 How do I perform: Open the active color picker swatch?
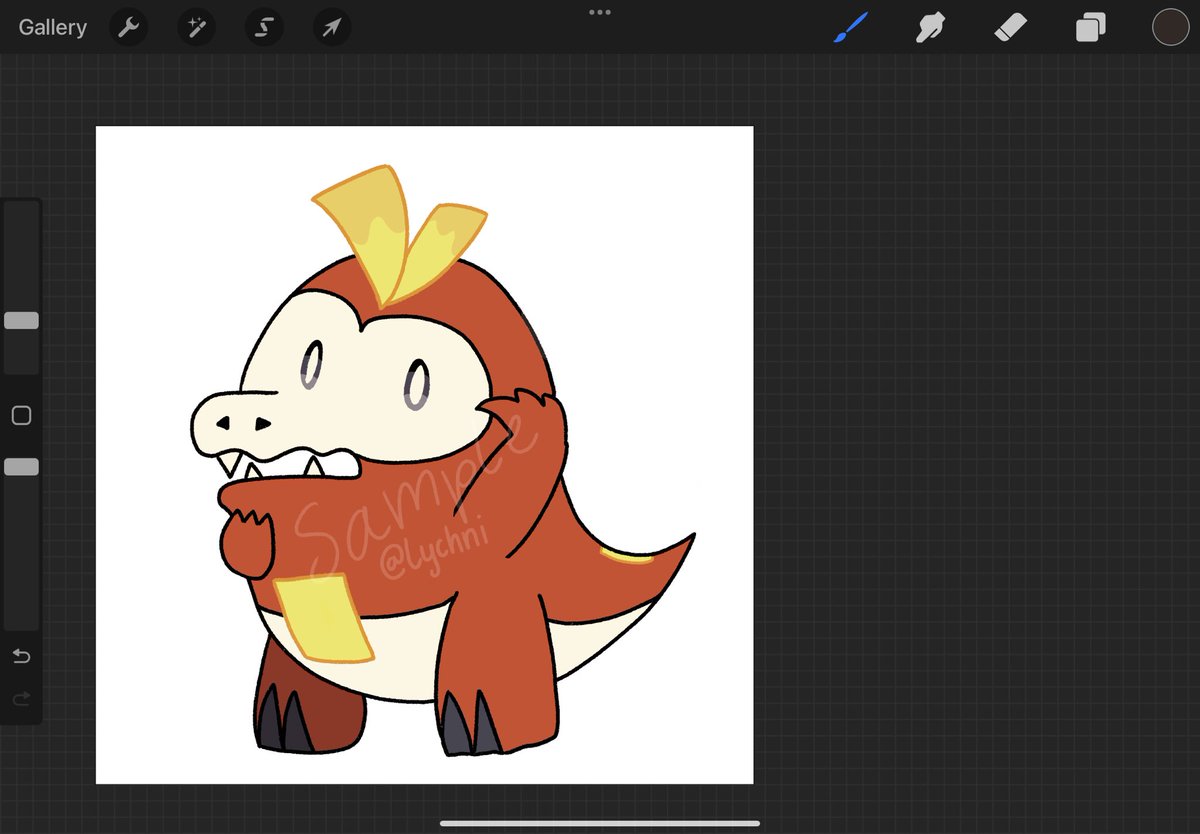click(1170, 27)
